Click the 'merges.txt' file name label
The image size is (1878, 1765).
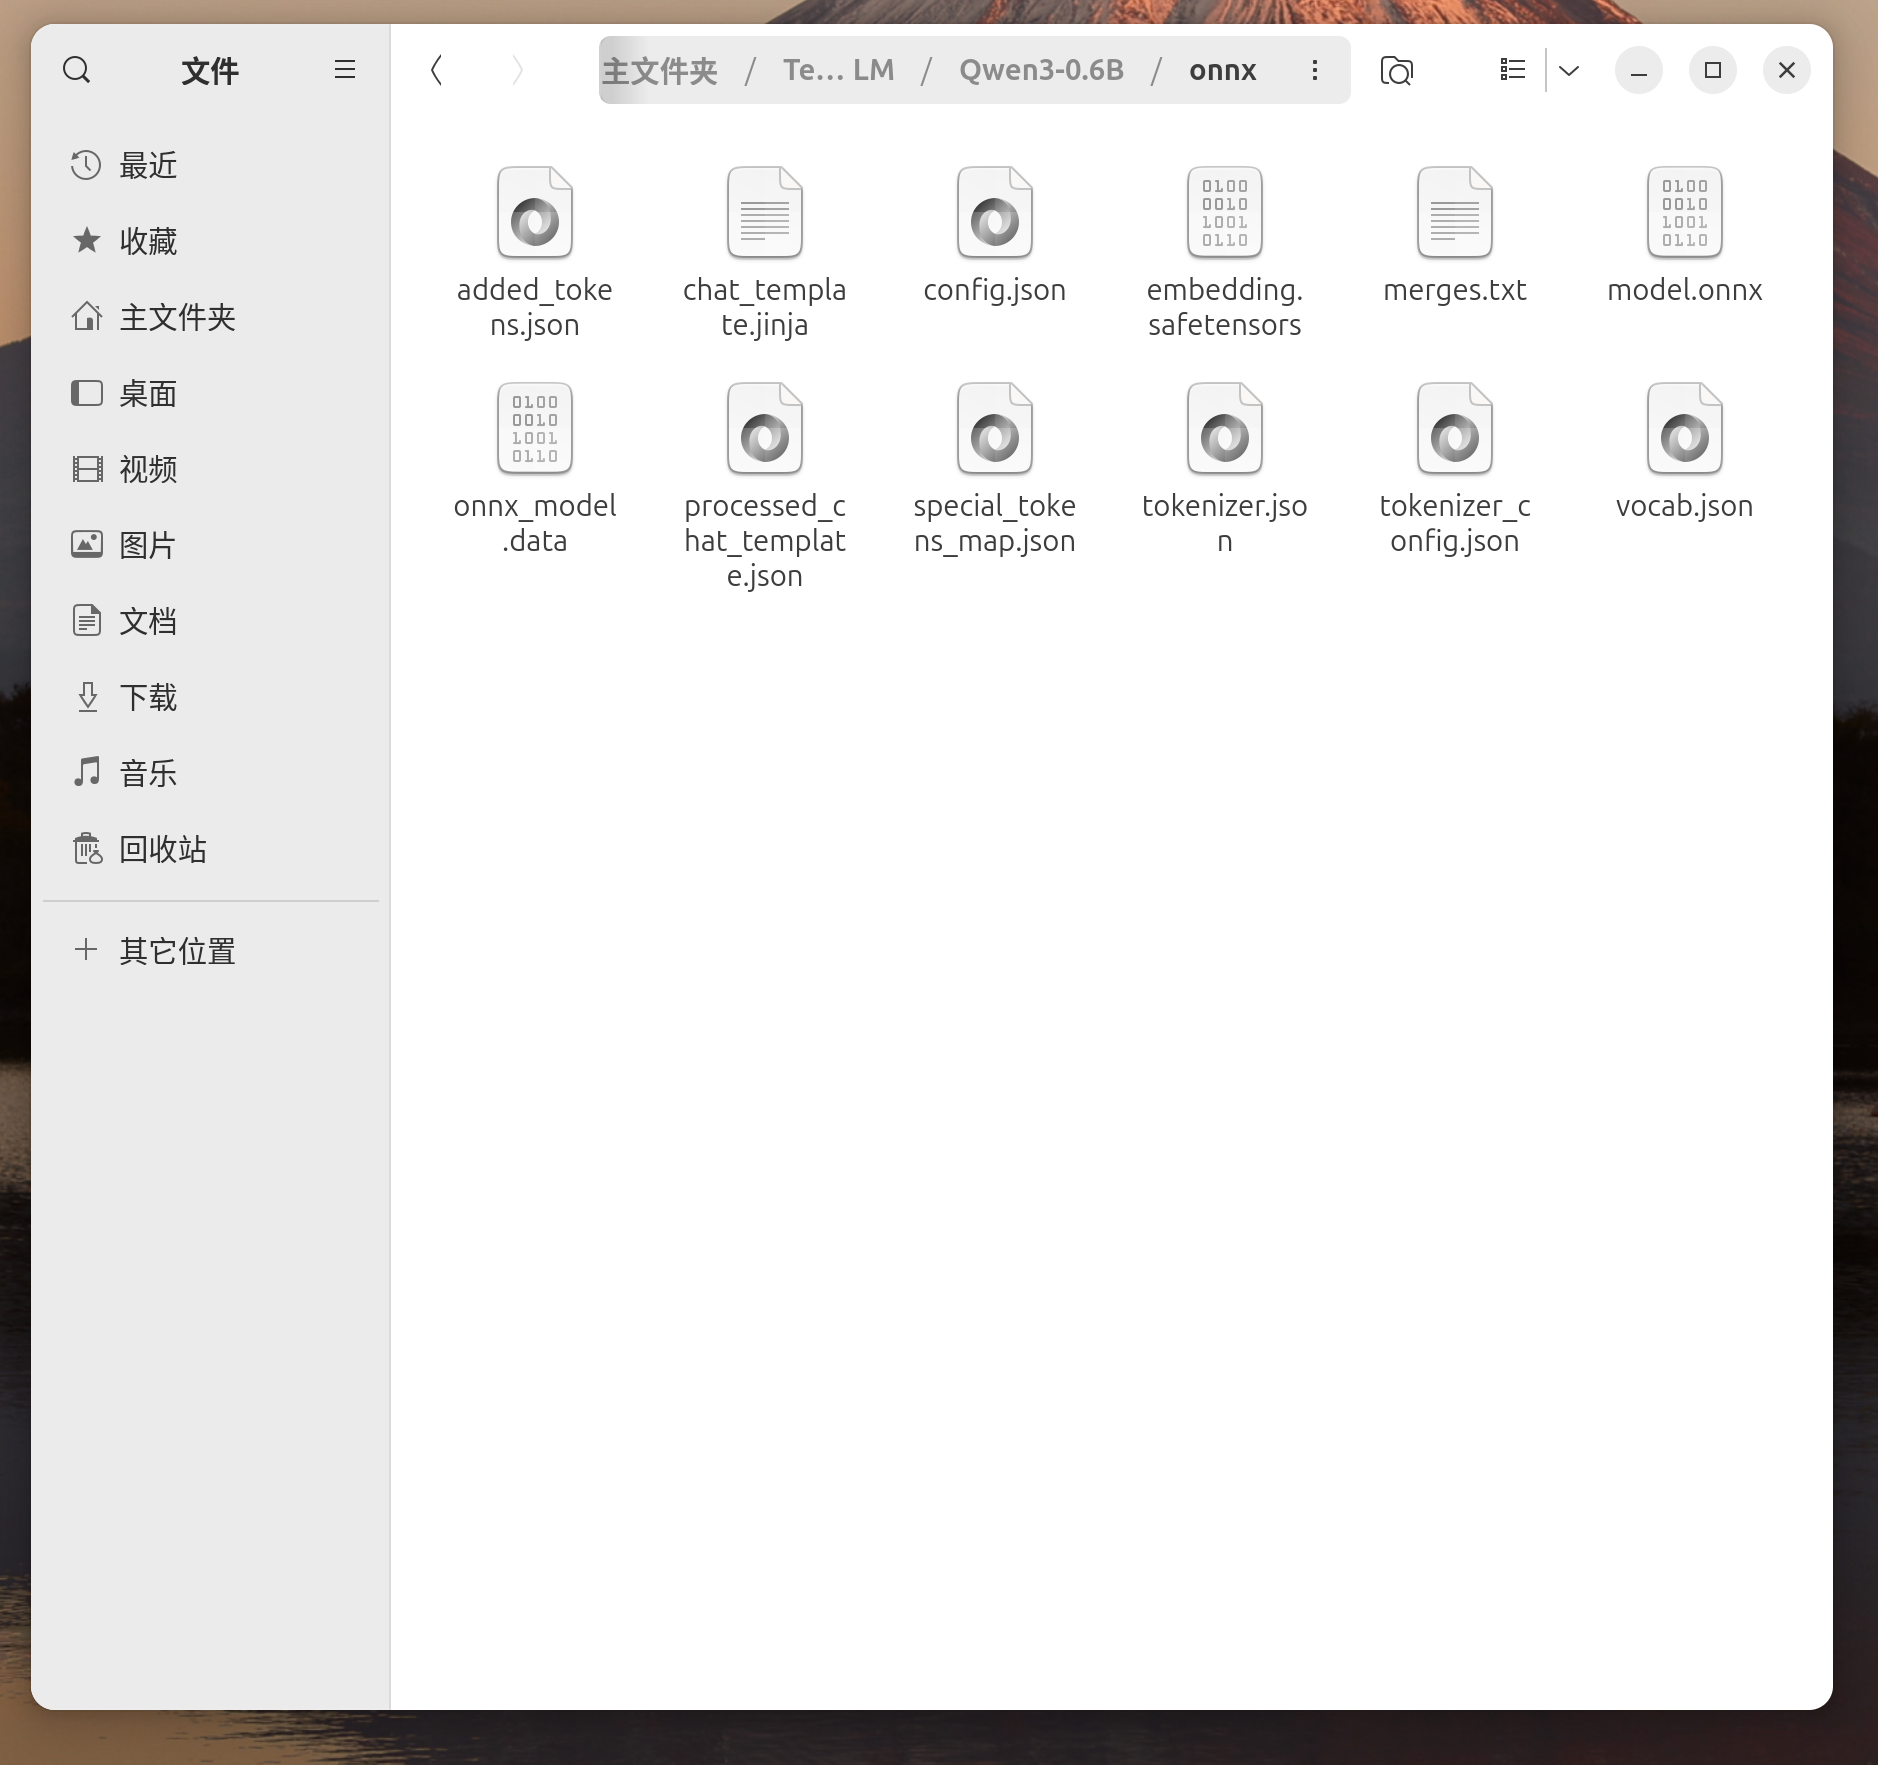(x=1455, y=290)
